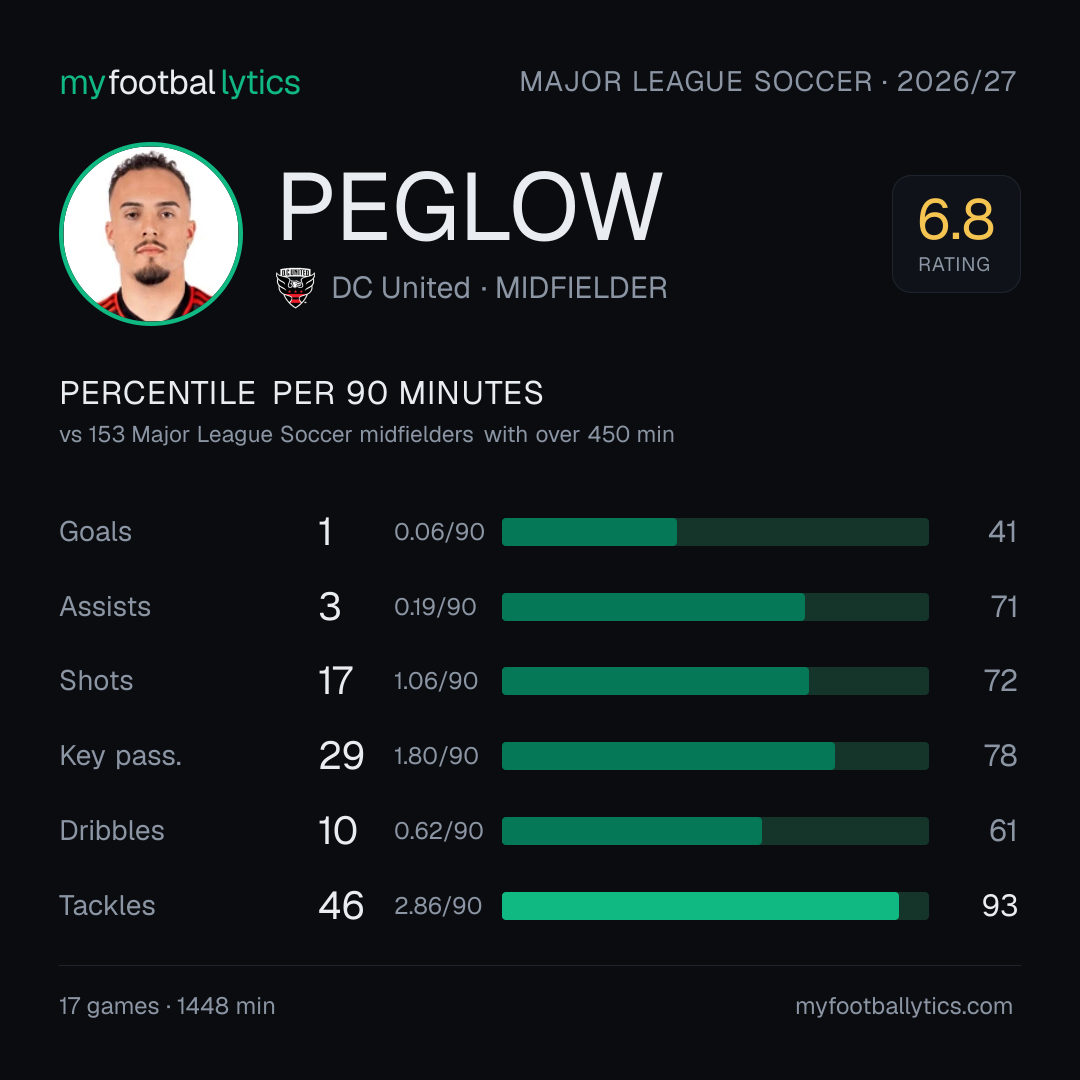Open the myfootballytics.com link
Image resolution: width=1080 pixels, height=1080 pixels.
tap(904, 1006)
